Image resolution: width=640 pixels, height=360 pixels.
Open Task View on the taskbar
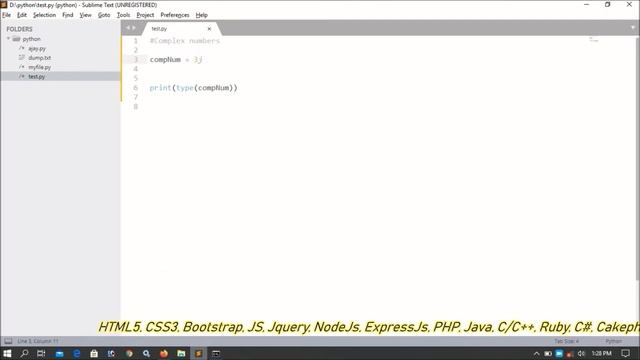(41, 353)
